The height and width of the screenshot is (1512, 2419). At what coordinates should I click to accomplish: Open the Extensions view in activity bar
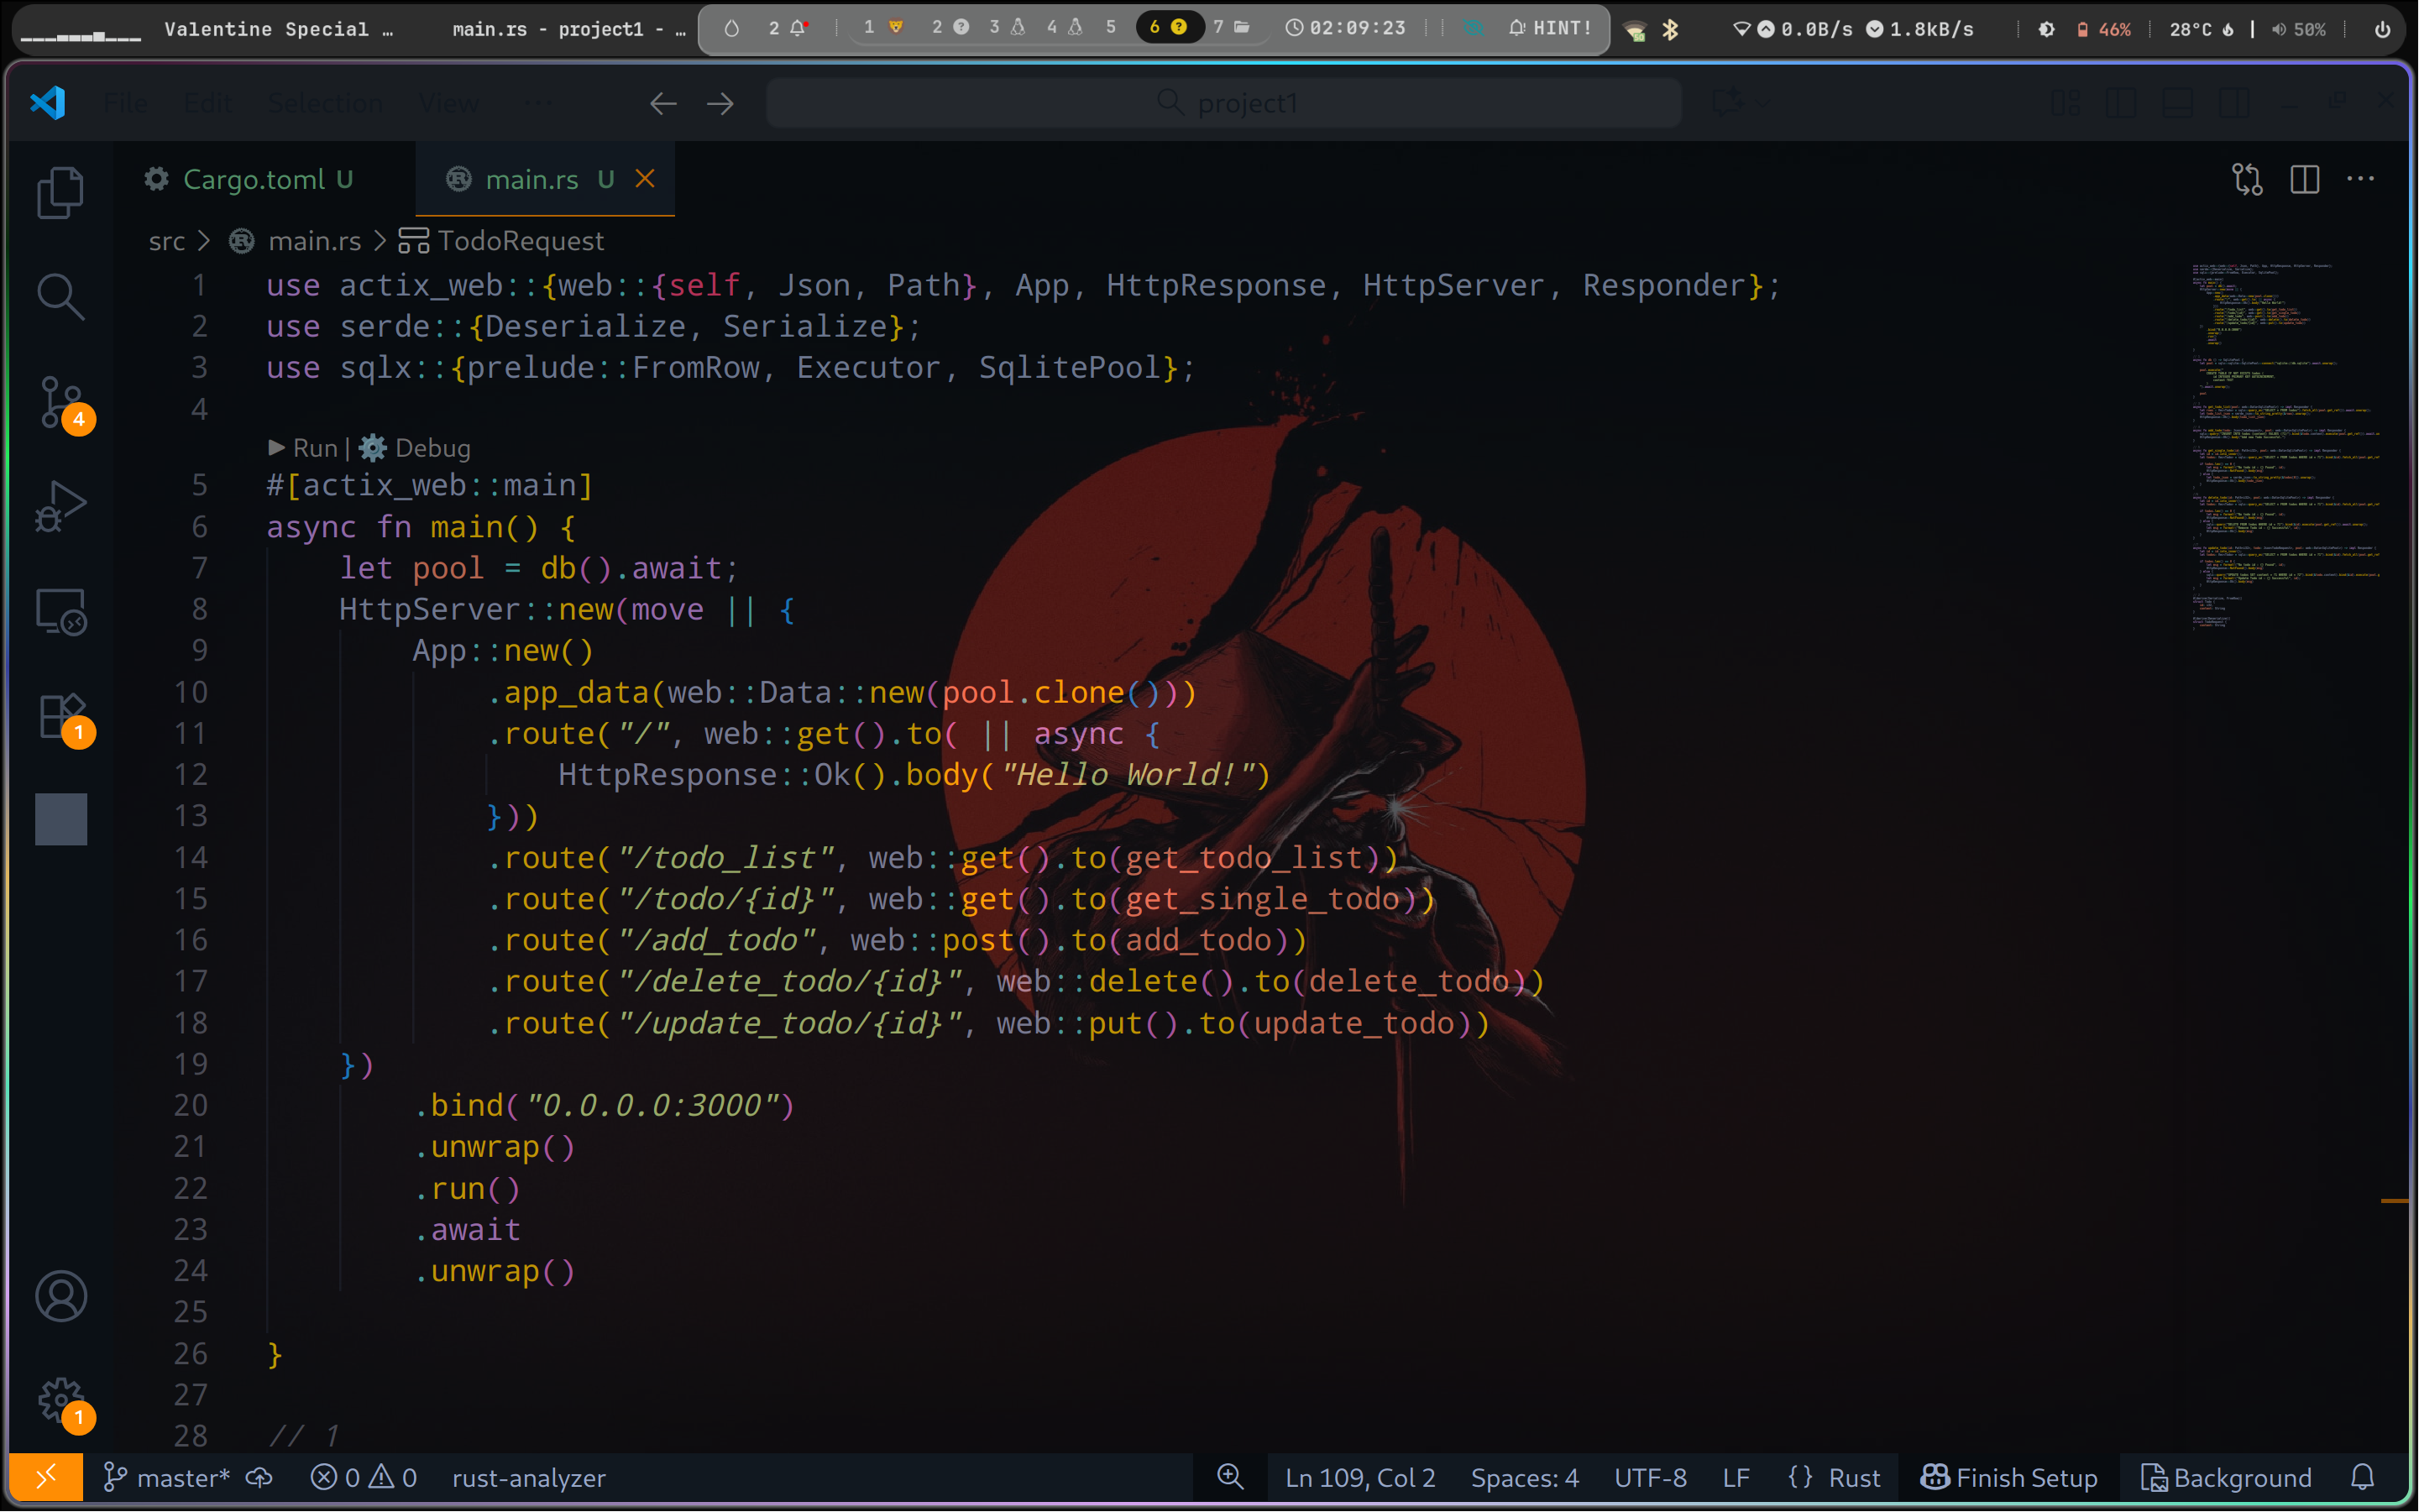pos(60,717)
